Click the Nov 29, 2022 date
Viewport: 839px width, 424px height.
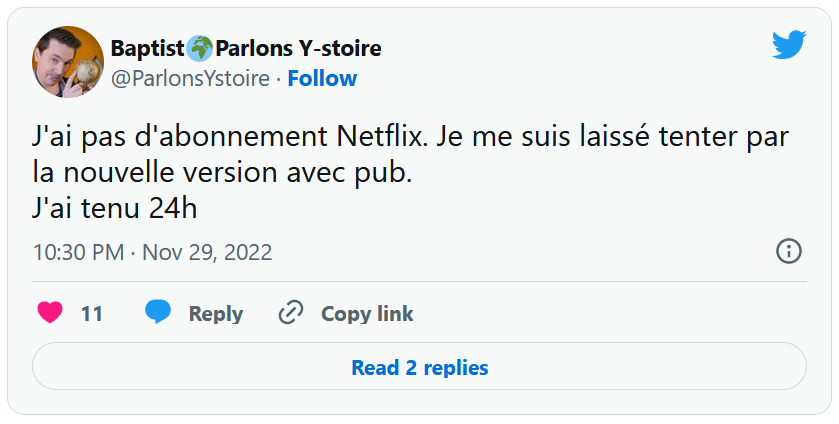point(207,251)
